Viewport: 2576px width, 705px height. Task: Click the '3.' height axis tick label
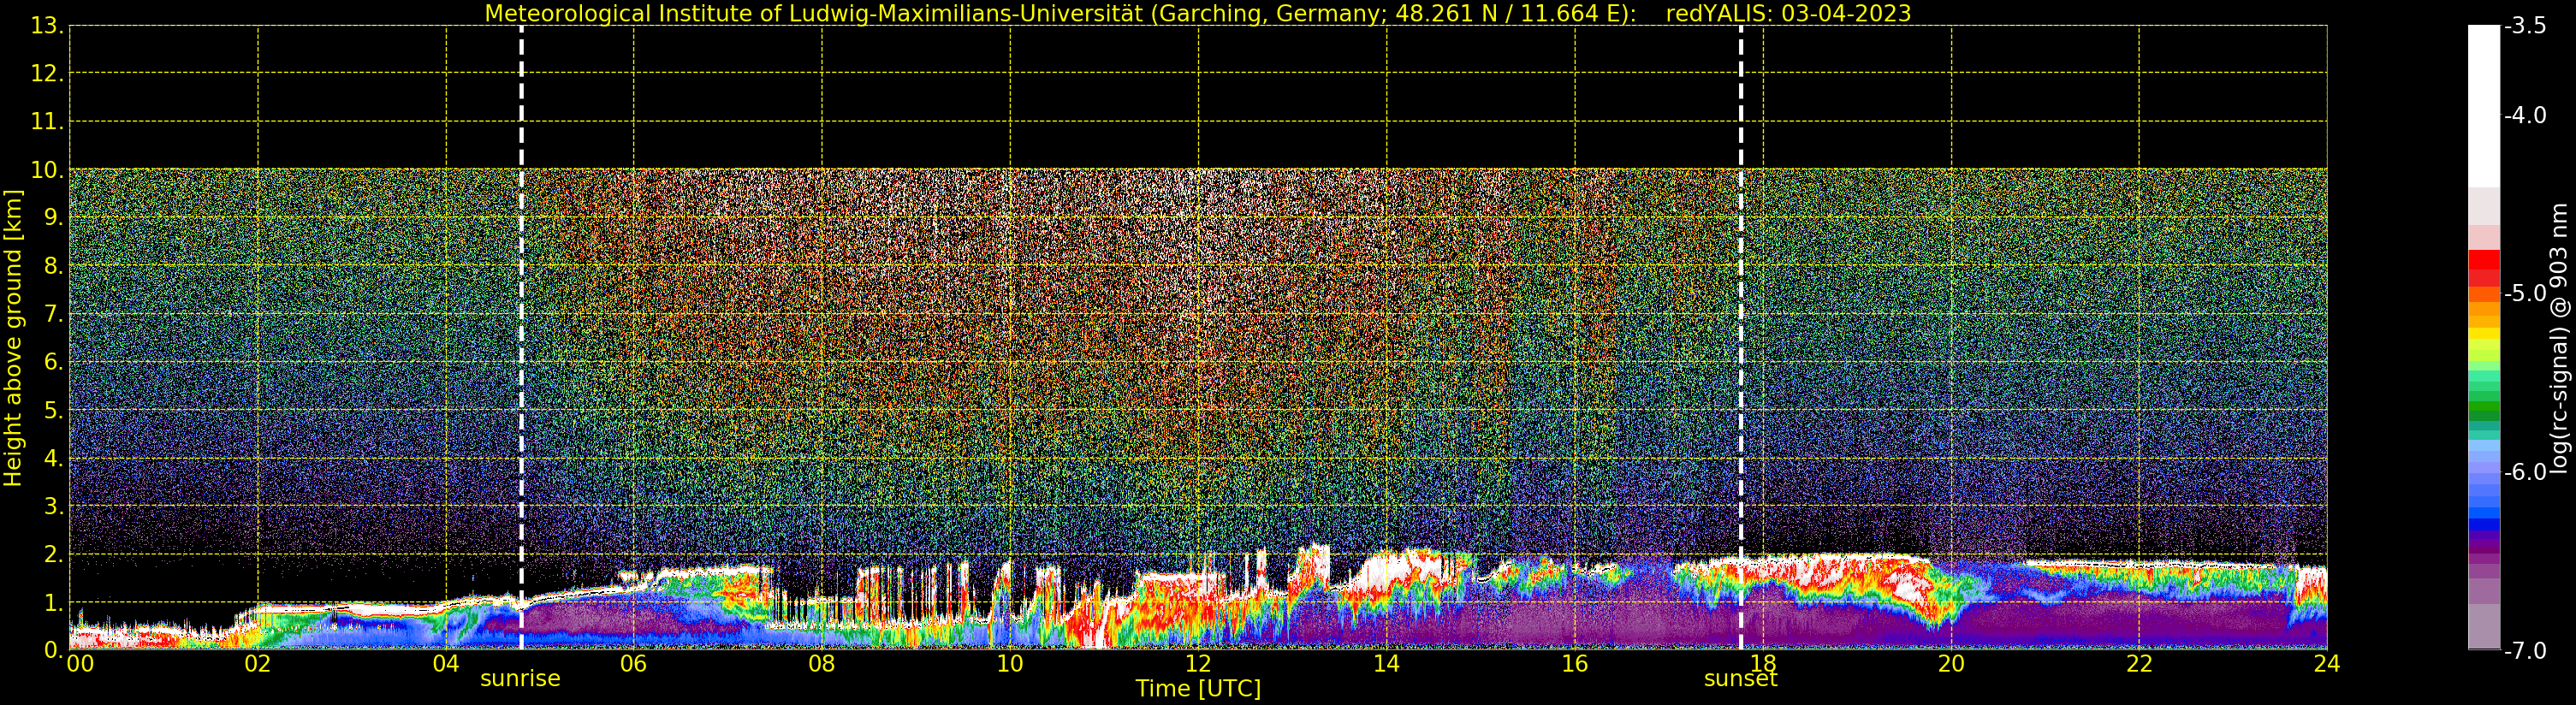[53, 506]
